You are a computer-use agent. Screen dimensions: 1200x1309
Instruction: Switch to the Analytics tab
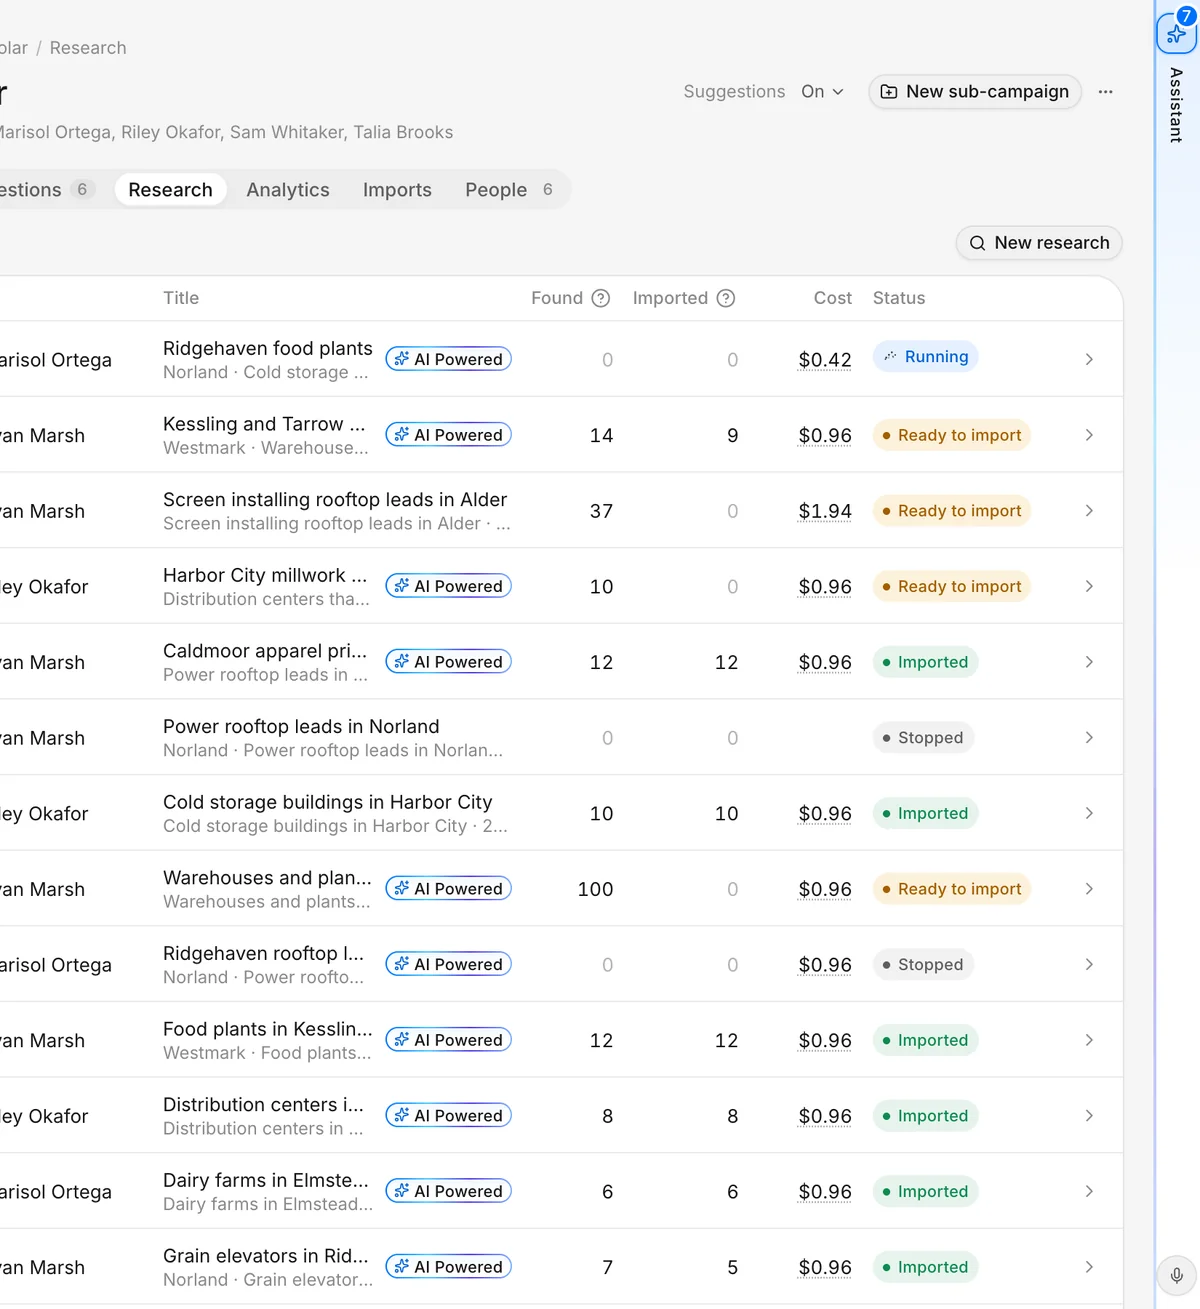click(288, 190)
